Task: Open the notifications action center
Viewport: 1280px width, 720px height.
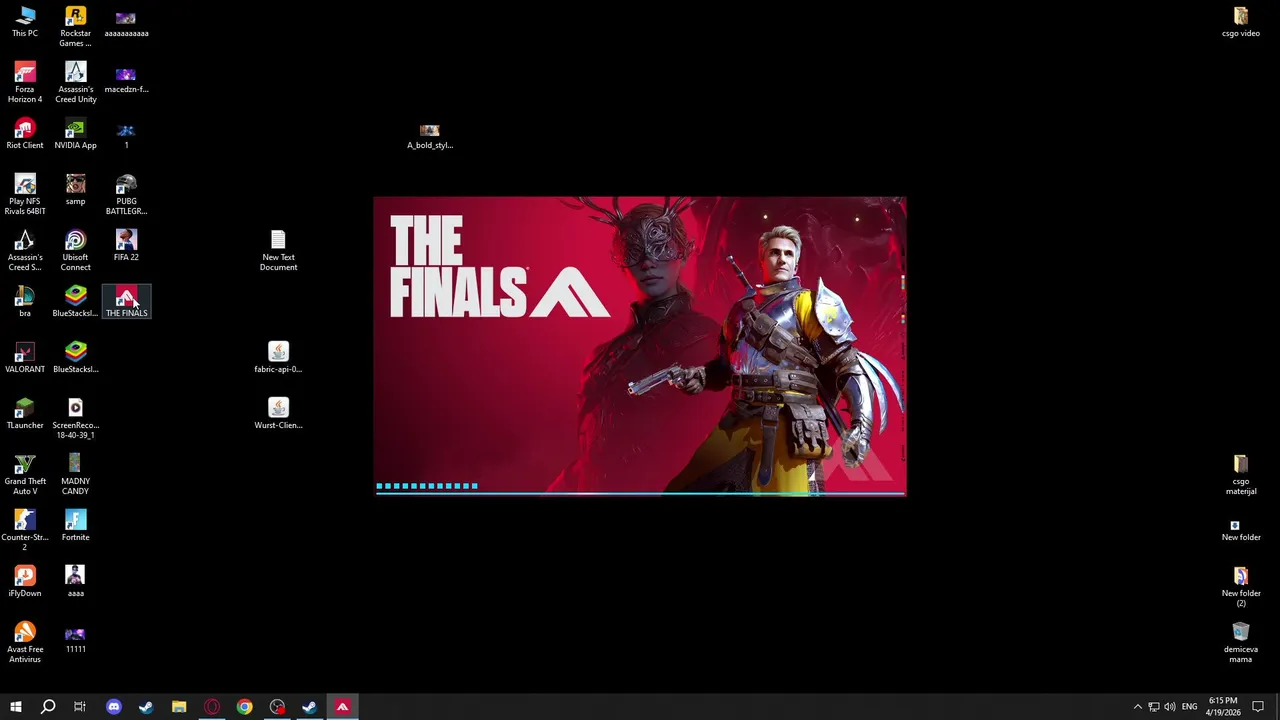Action: [1258, 707]
